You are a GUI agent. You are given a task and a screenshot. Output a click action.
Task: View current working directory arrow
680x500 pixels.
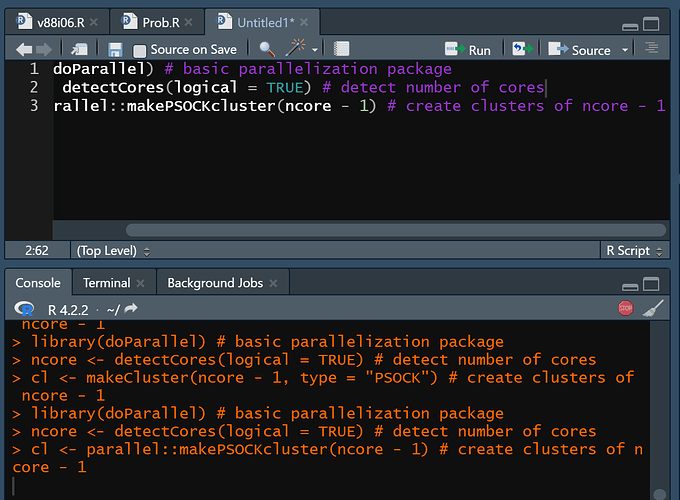[131, 308]
